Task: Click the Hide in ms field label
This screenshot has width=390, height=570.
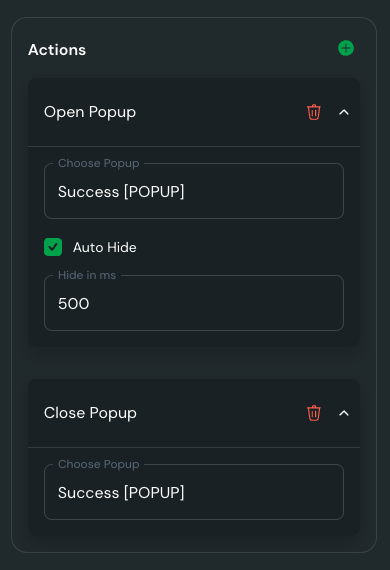Action: click(87, 275)
